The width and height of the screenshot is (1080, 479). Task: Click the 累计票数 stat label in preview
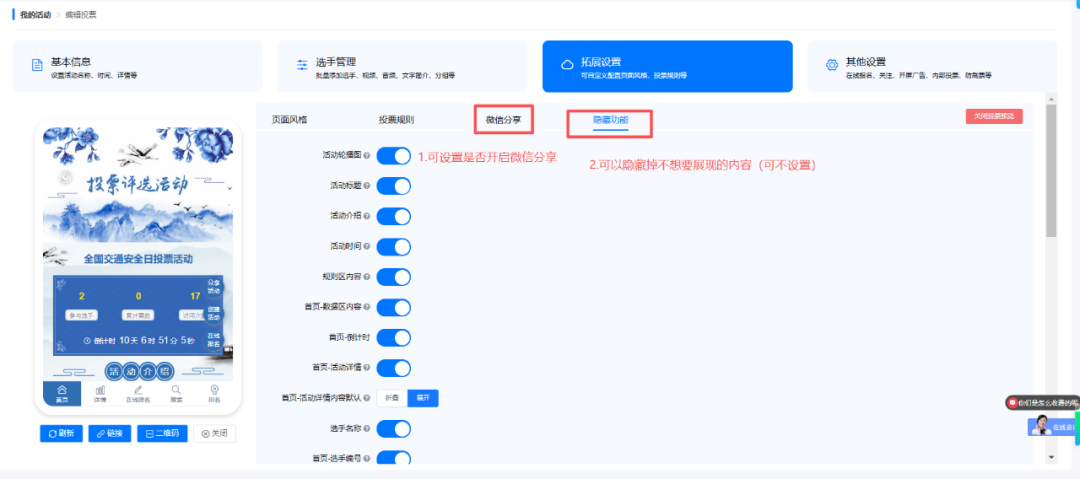tap(138, 315)
